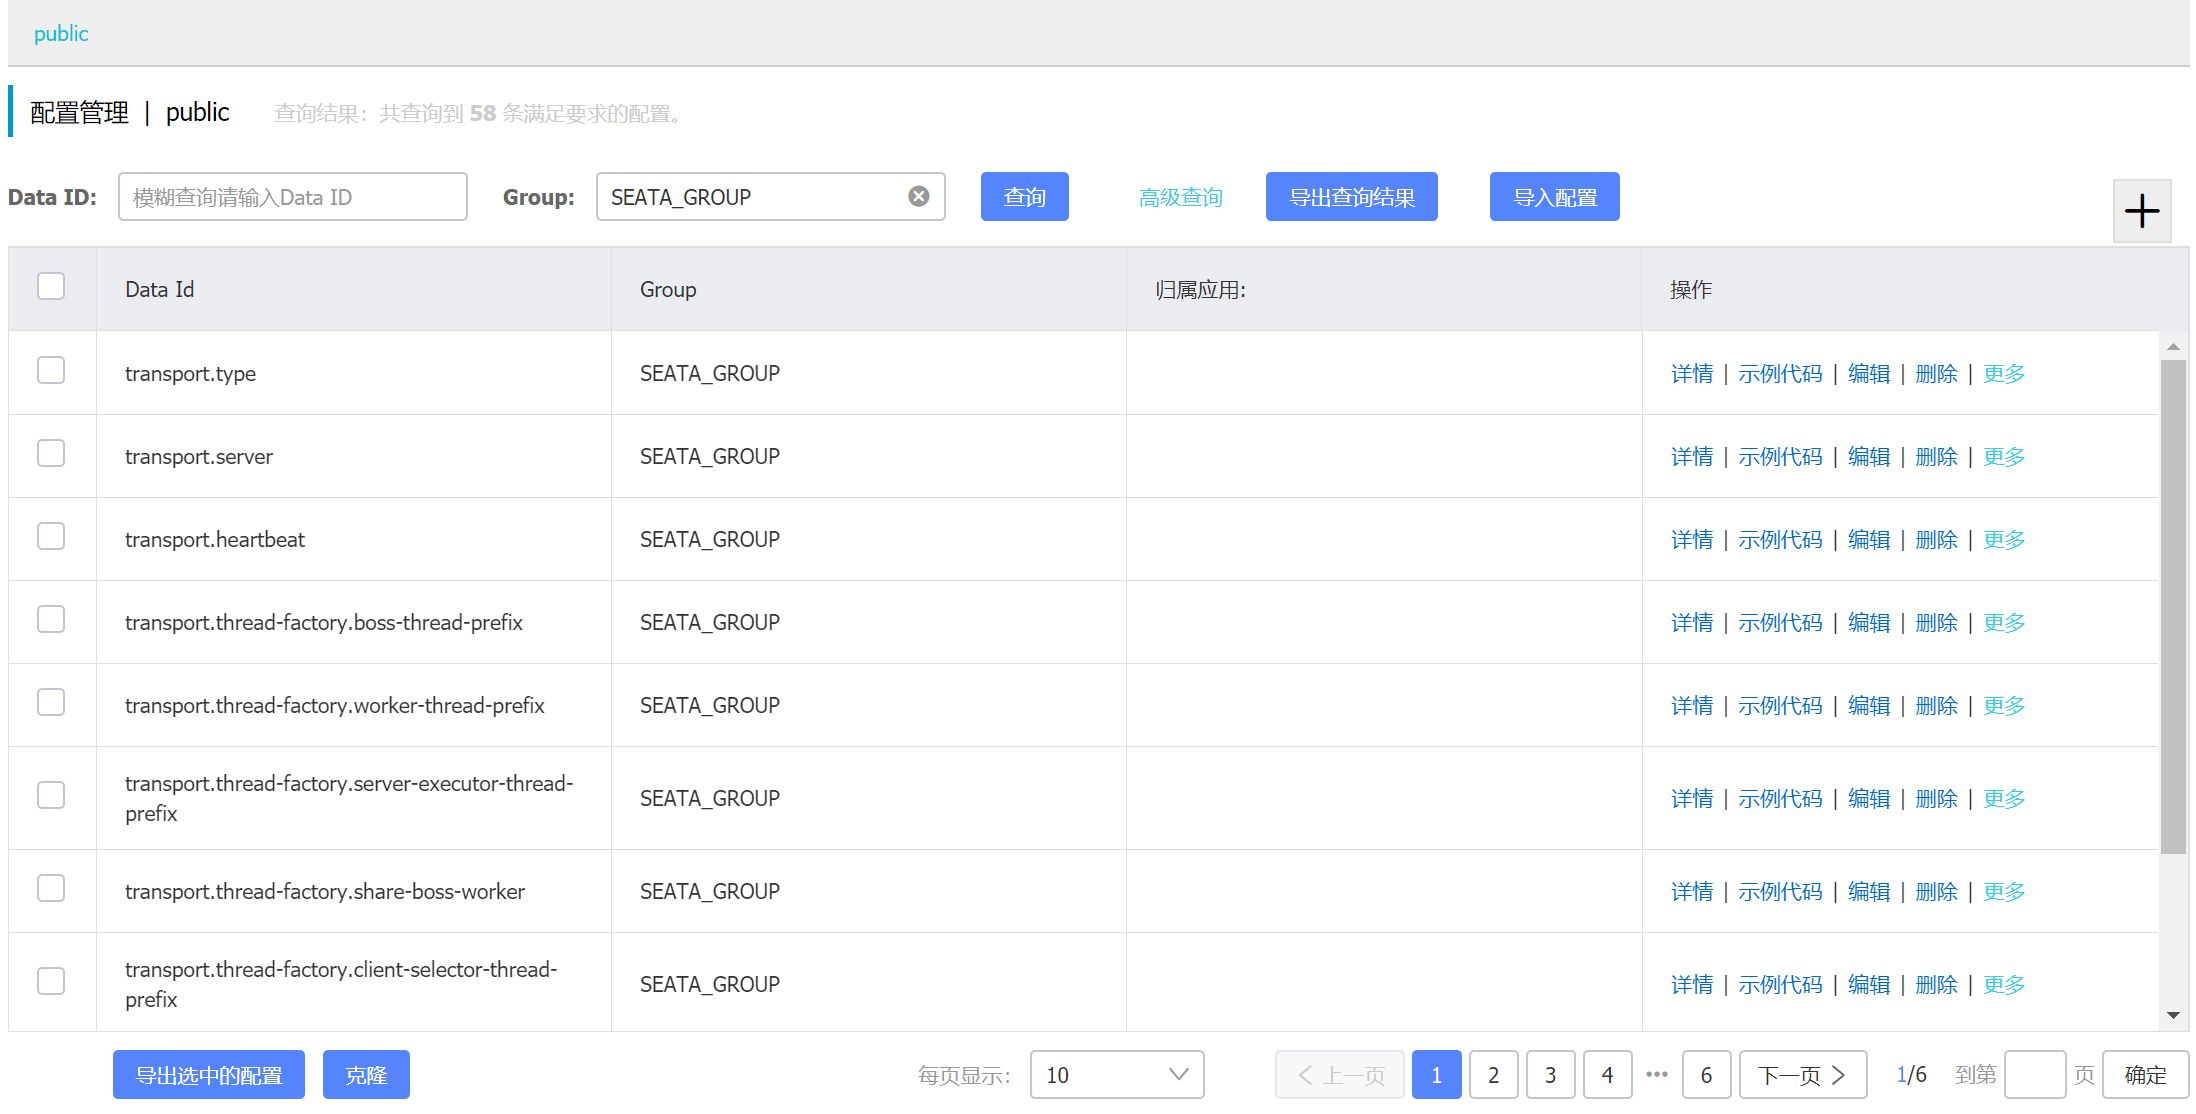Toggle the select-all checkbox in table header
This screenshot has height=1114, width=2196.
point(51,287)
